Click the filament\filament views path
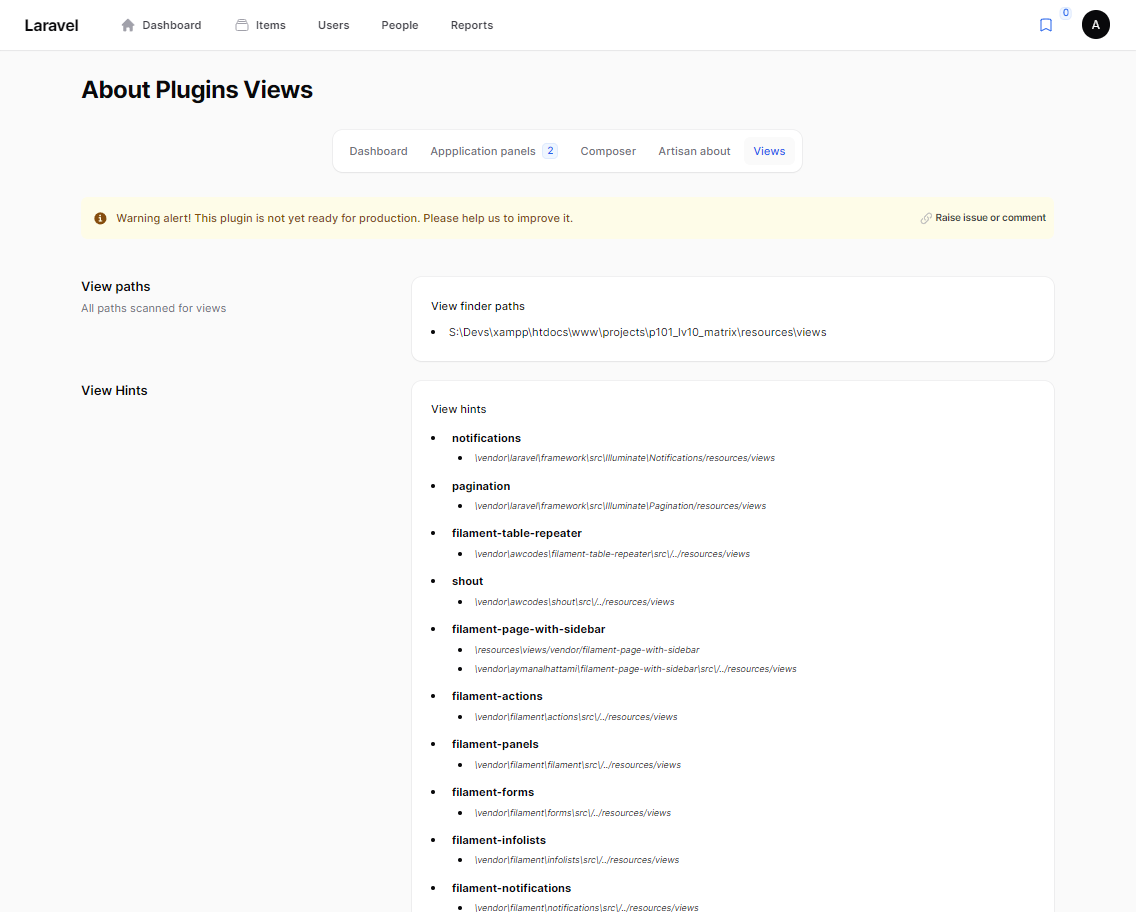1136x912 pixels. click(577, 765)
